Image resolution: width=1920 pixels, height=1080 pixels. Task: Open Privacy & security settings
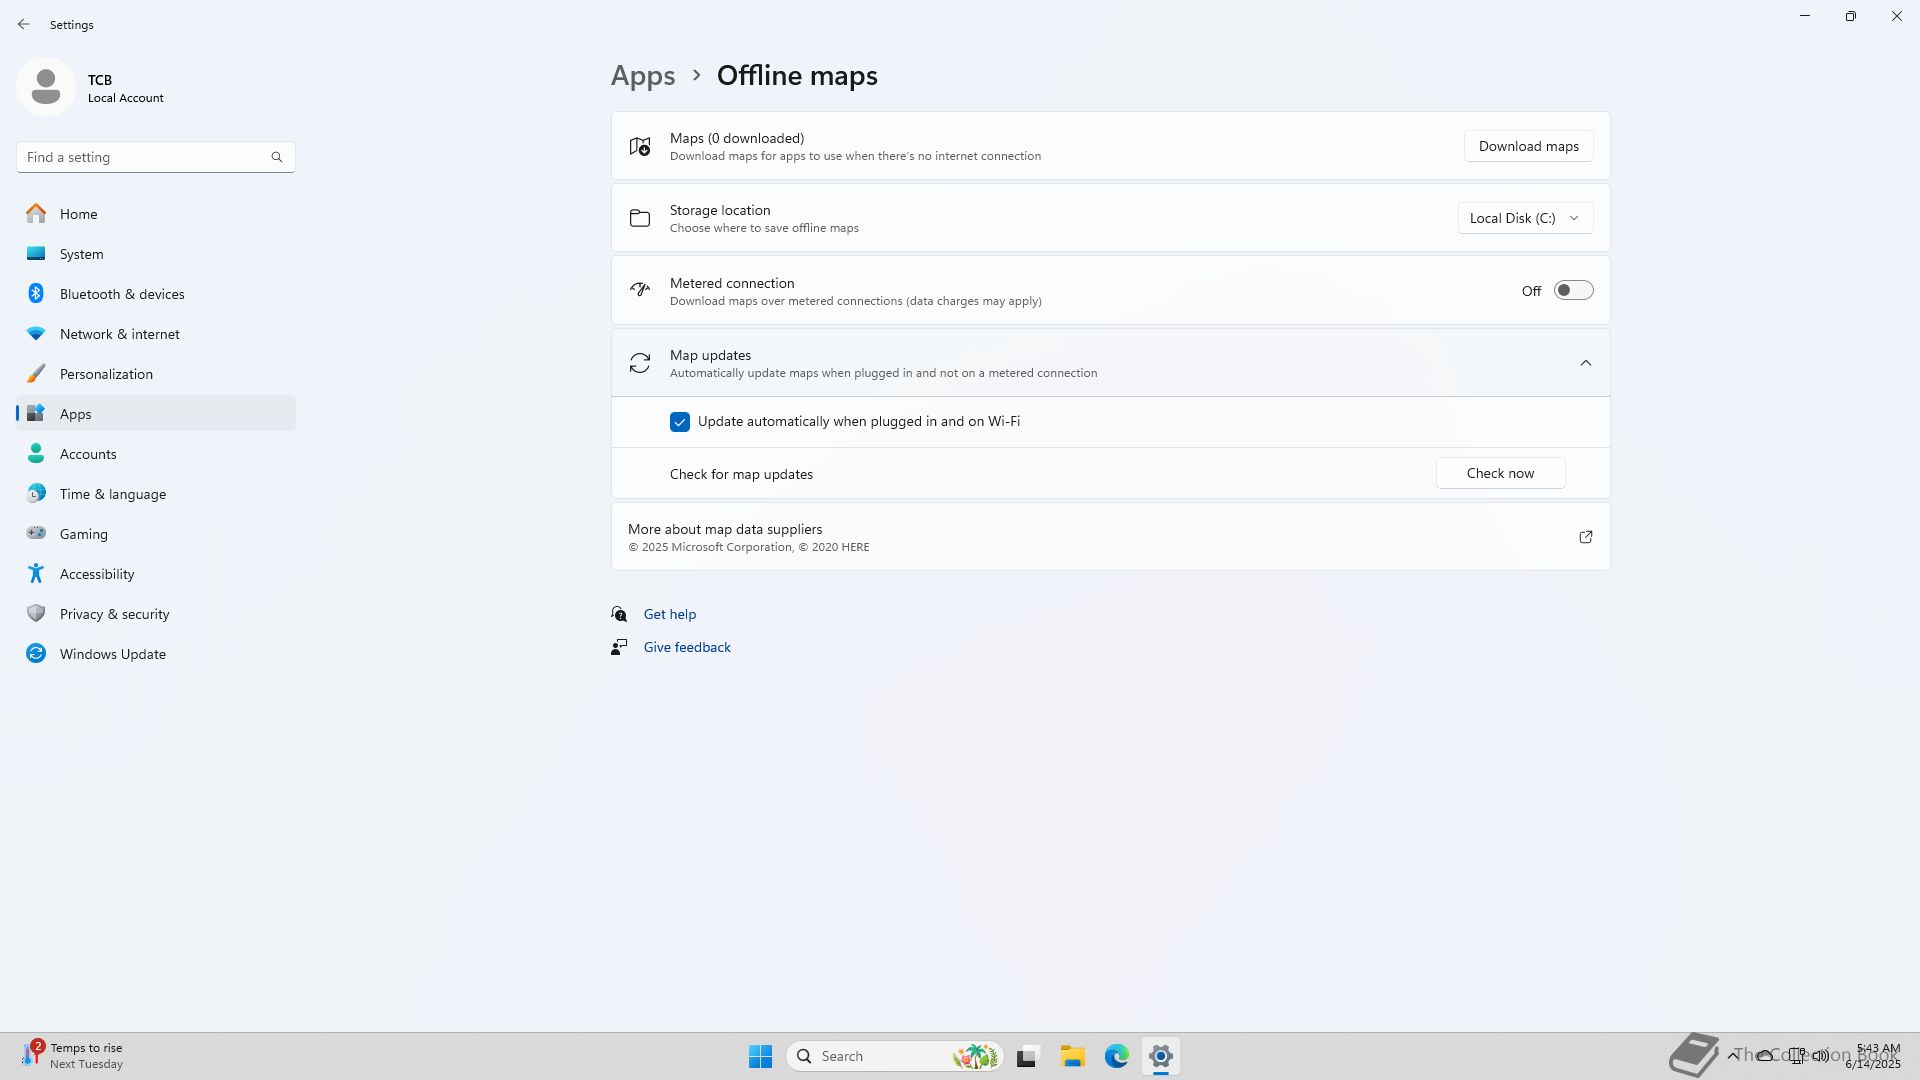[114, 614]
